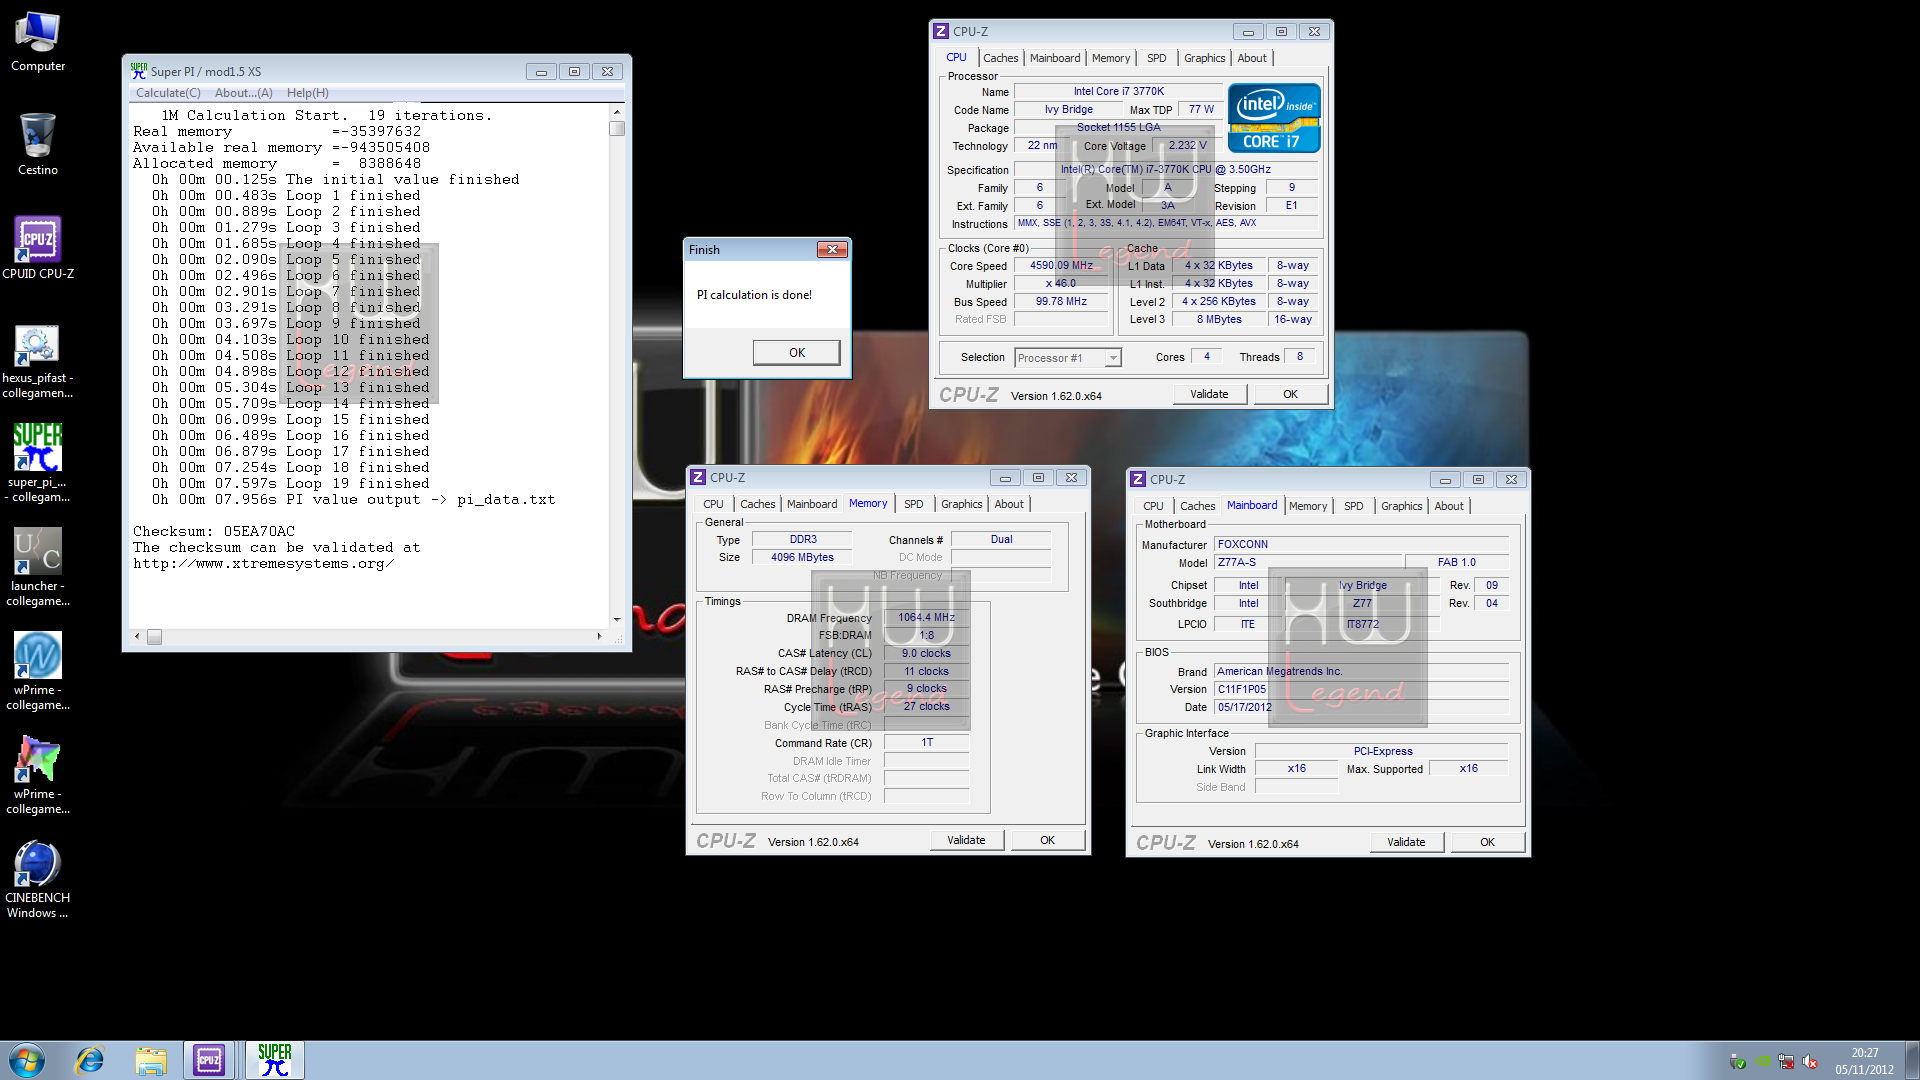Open Windows Explorer folder from taskbar

click(x=151, y=1060)
